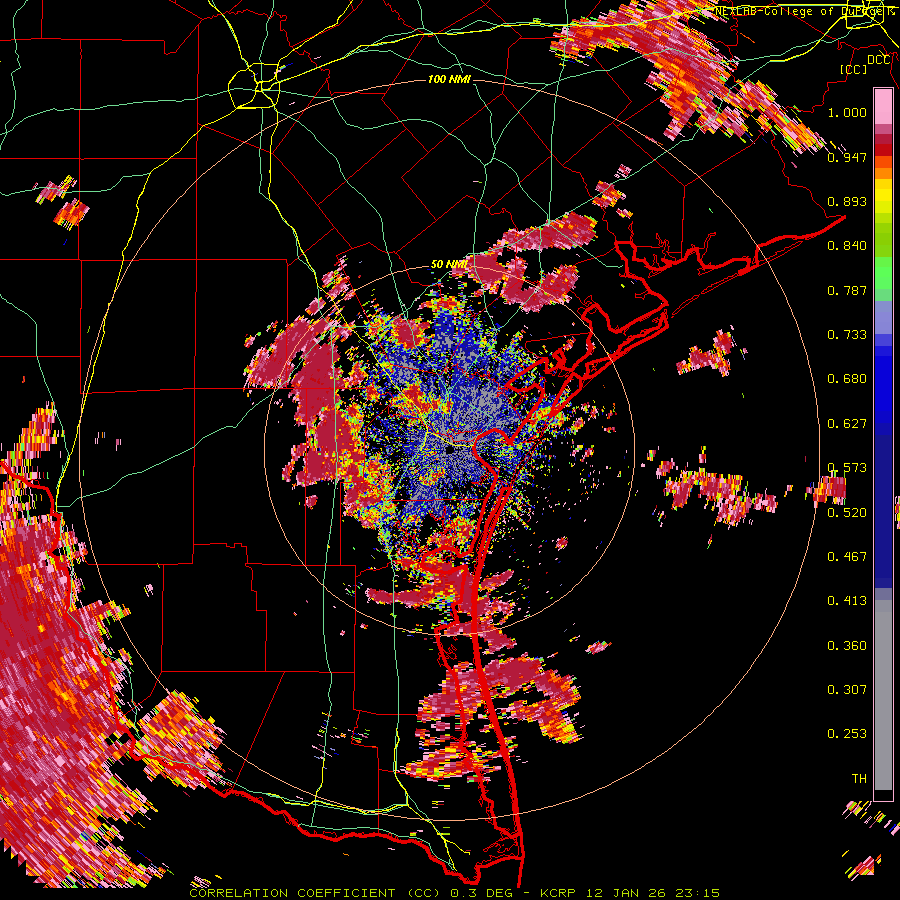Screen dimensions: 900x900
Task: Click the 0.840 legend value
Action: [x=847, y=246]
